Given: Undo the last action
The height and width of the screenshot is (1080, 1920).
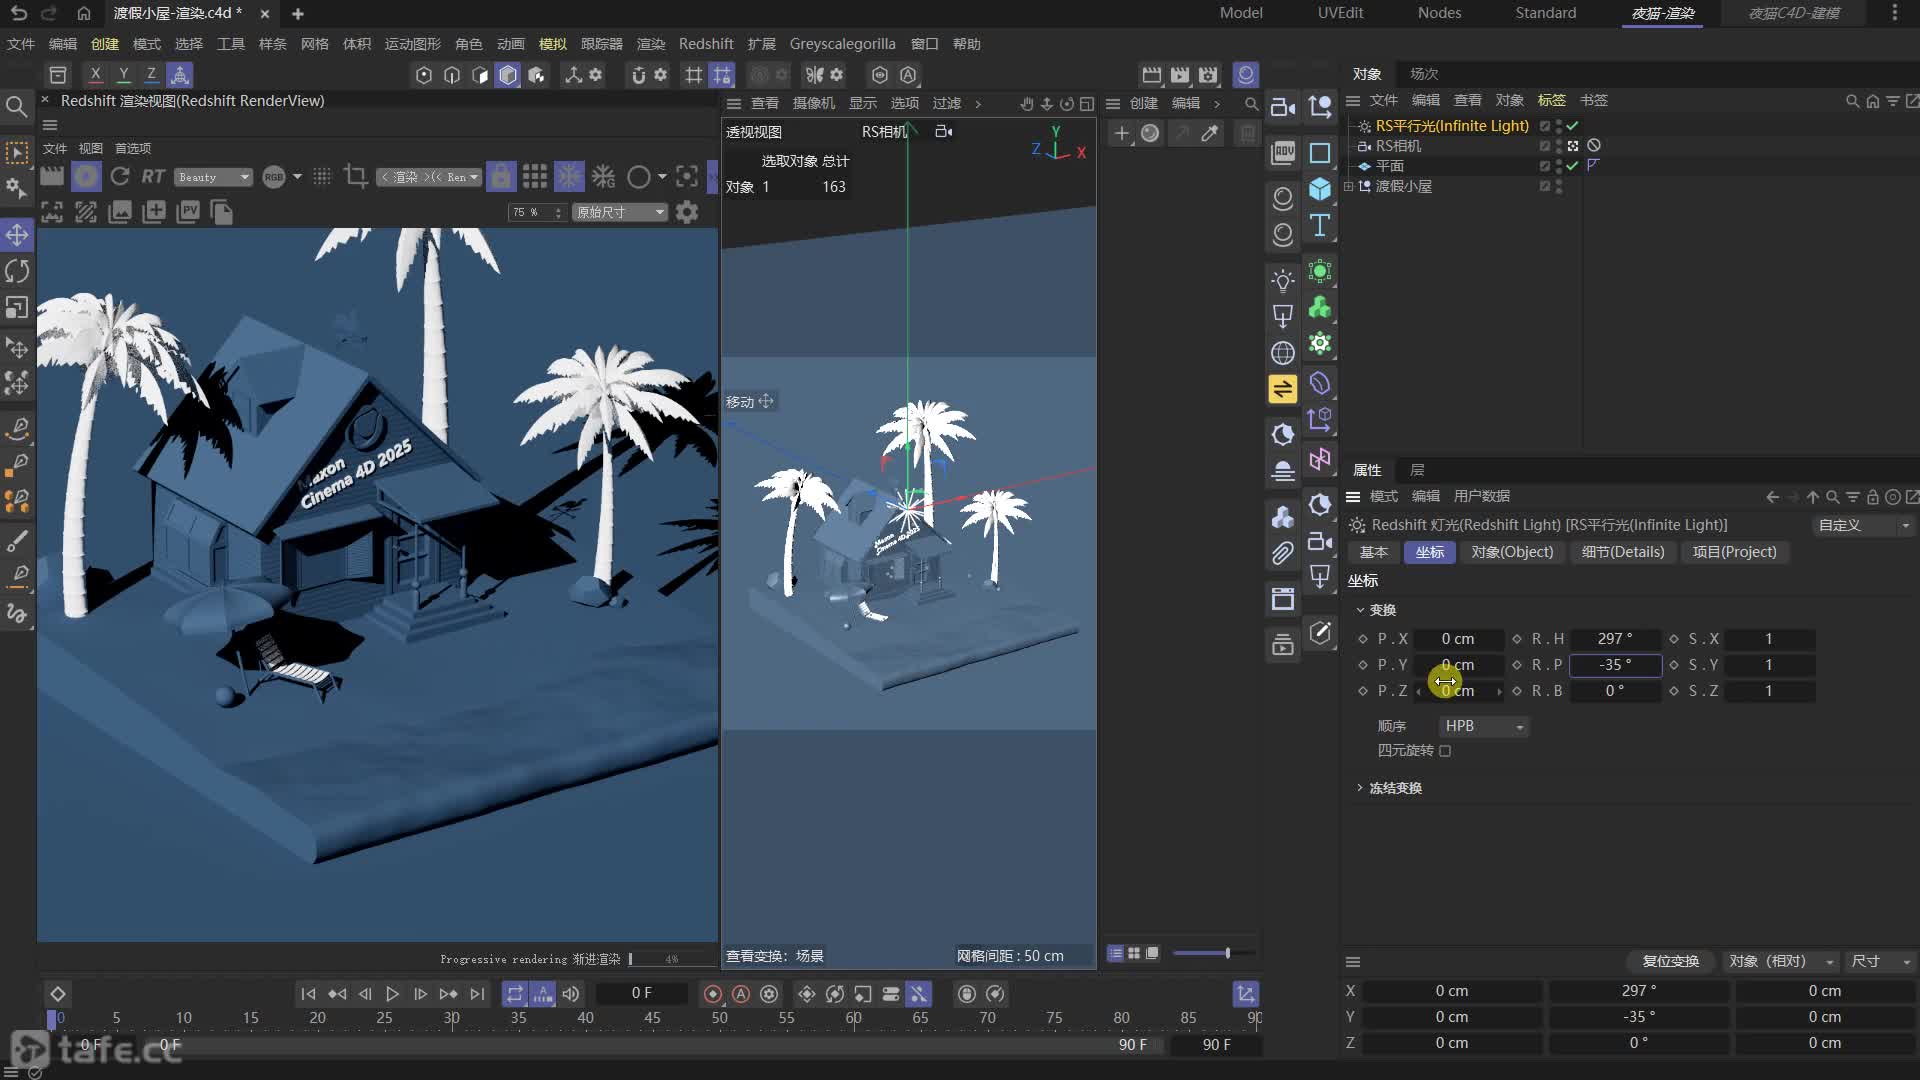Looking at the screenshot, I should [19, 13].
